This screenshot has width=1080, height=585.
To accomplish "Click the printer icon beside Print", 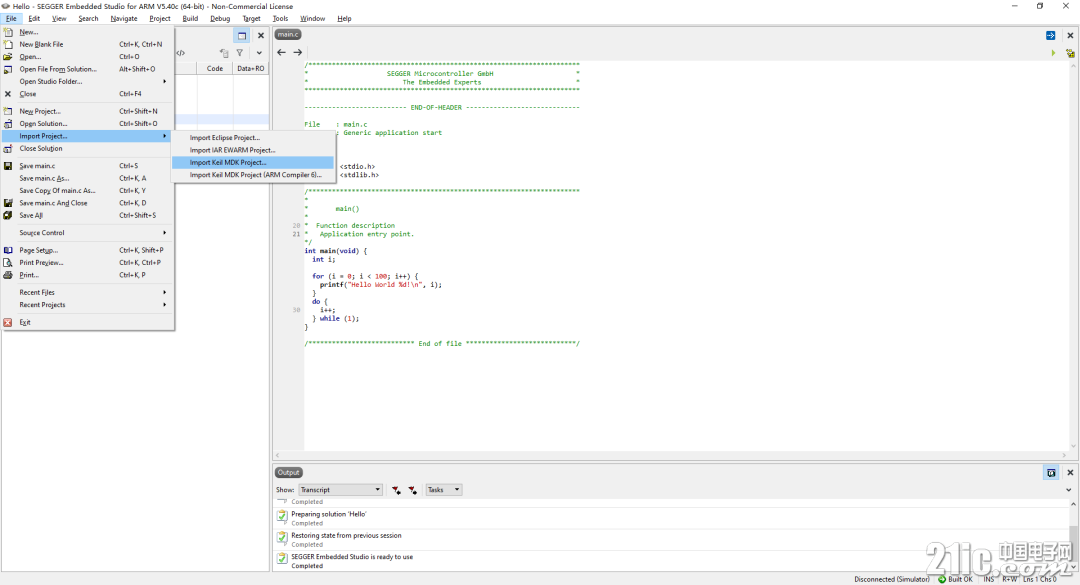I will (8, 275).
